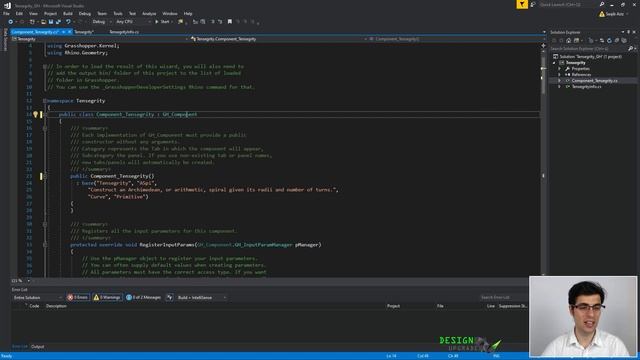Click the Refresh icon in Solution Explorer
640x360 pixels.
click(609, 40)
